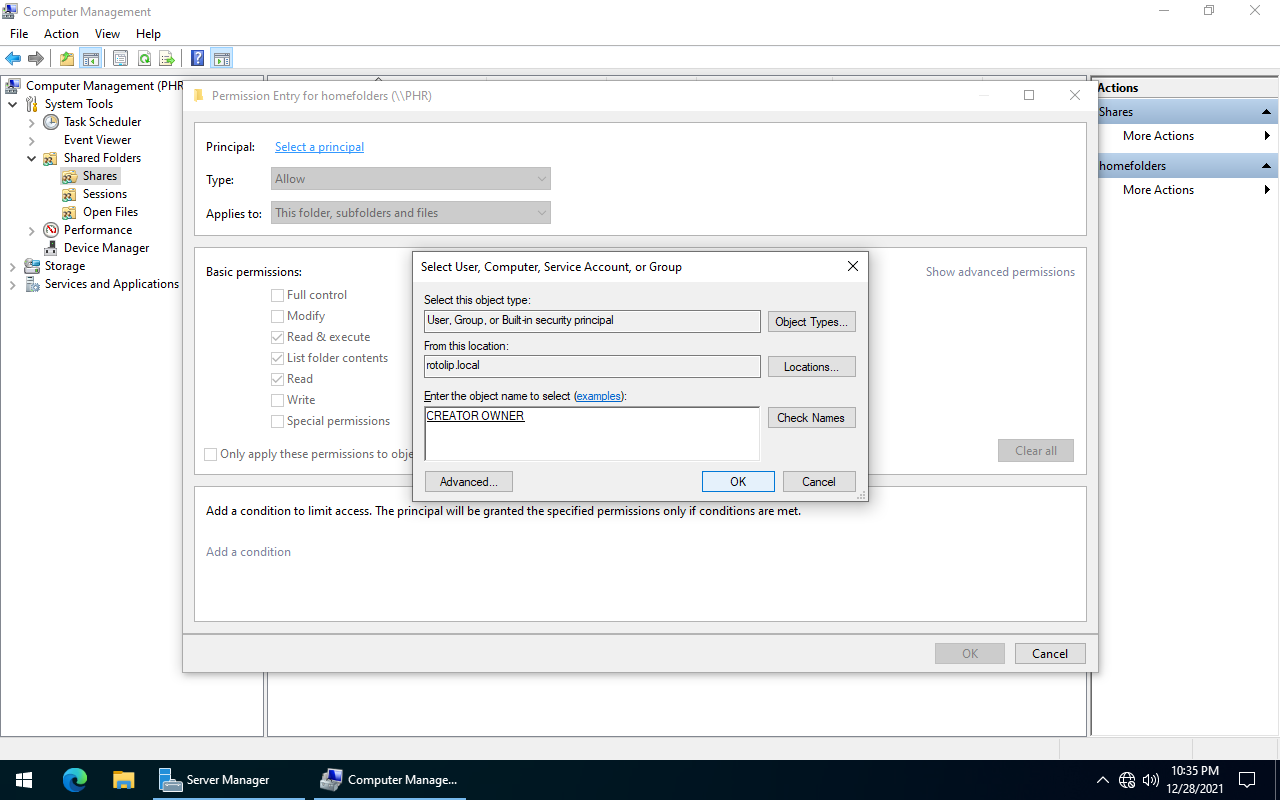Click the Properties toolbar icon
This screenshot has height=800, width=1280.
click(120, 59)
